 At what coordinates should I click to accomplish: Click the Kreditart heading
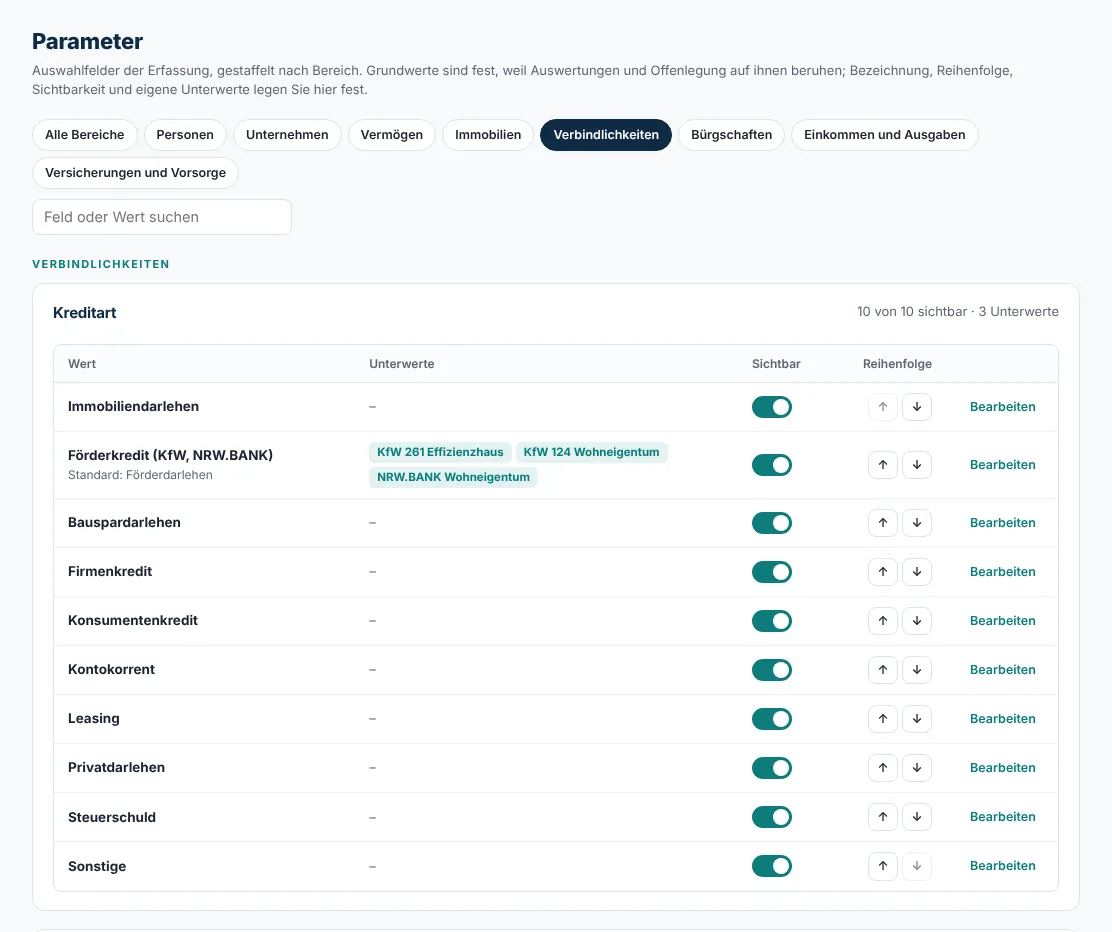point(84,313)
